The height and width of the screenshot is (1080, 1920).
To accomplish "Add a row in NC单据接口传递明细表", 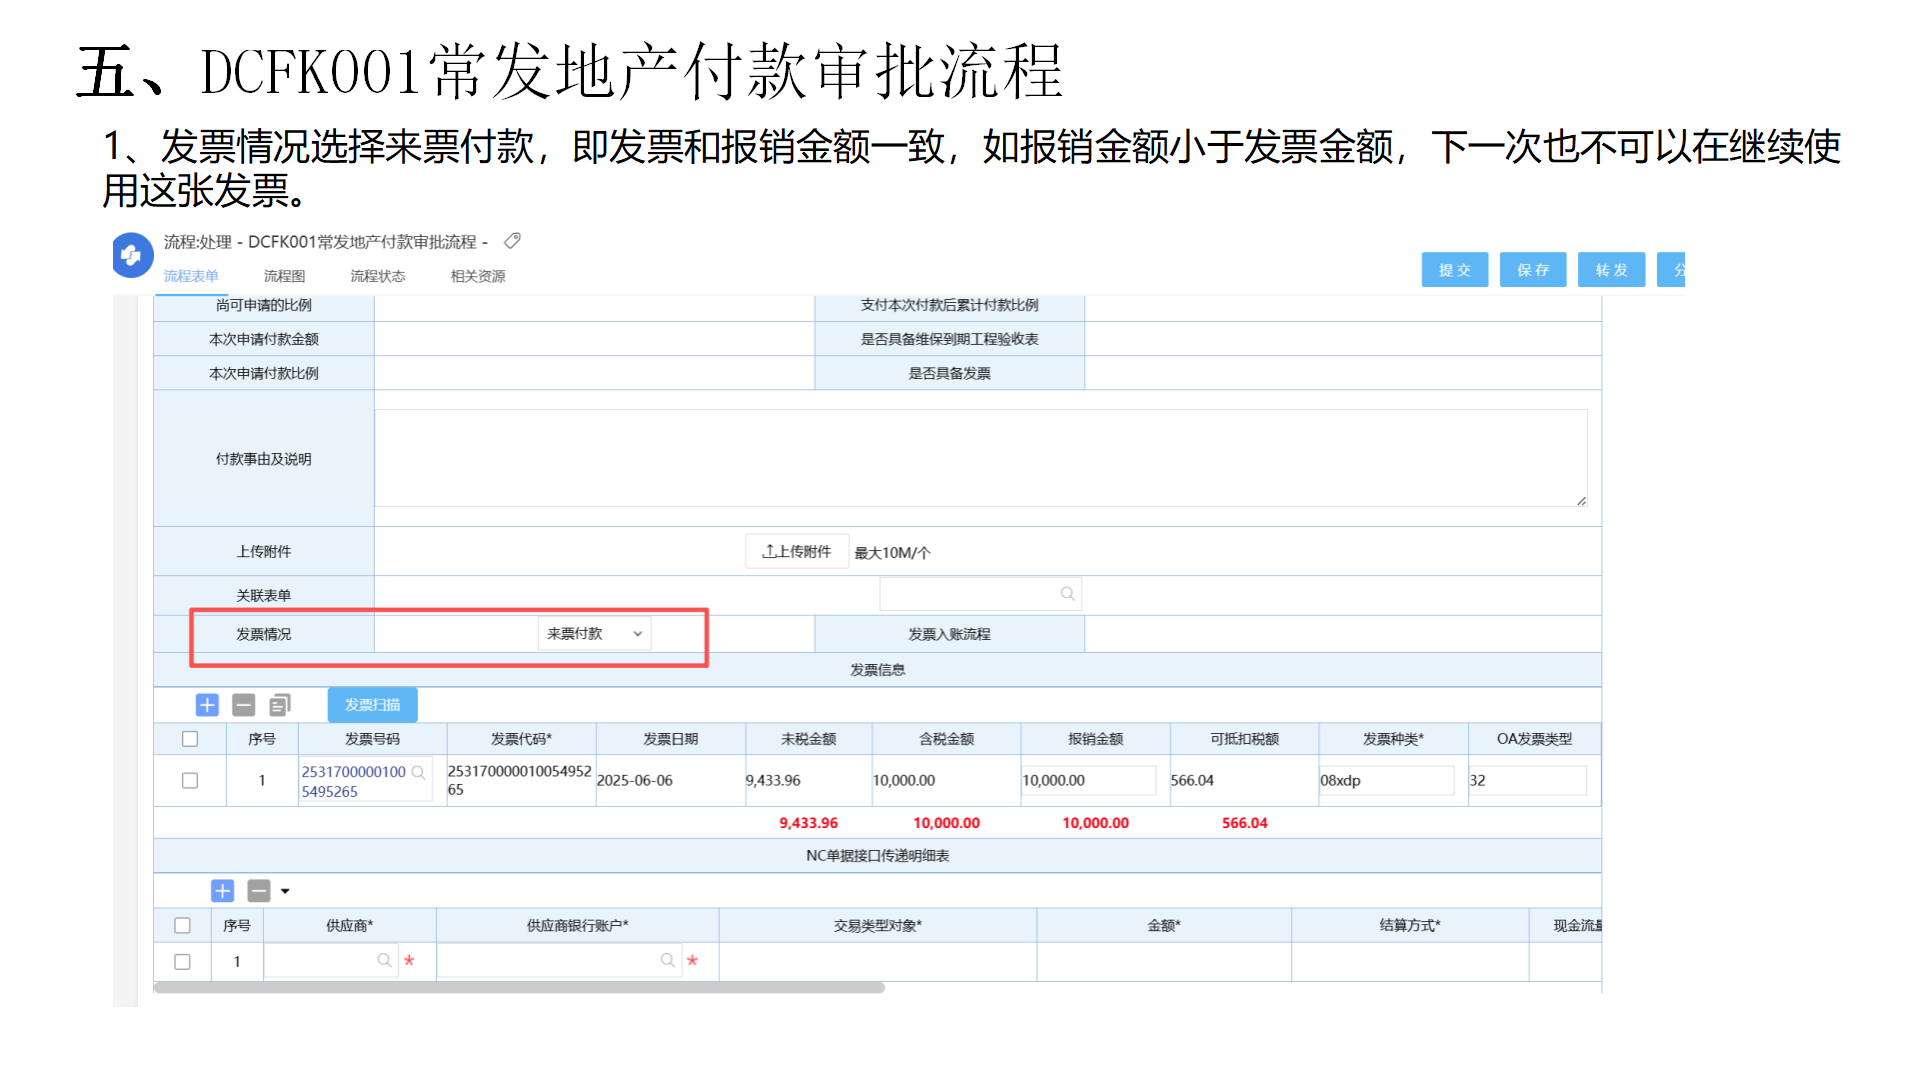I will pos(222,890).
